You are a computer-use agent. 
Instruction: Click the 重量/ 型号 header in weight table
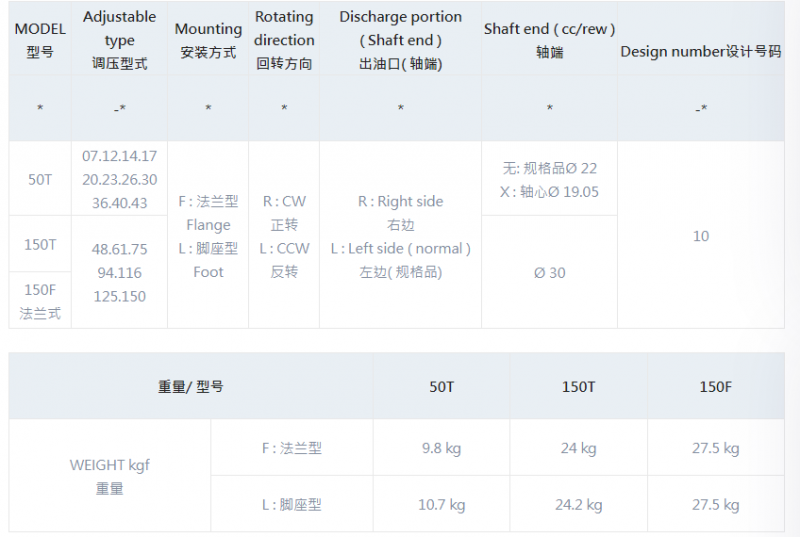pyautogui.click(x=190, y=387)
